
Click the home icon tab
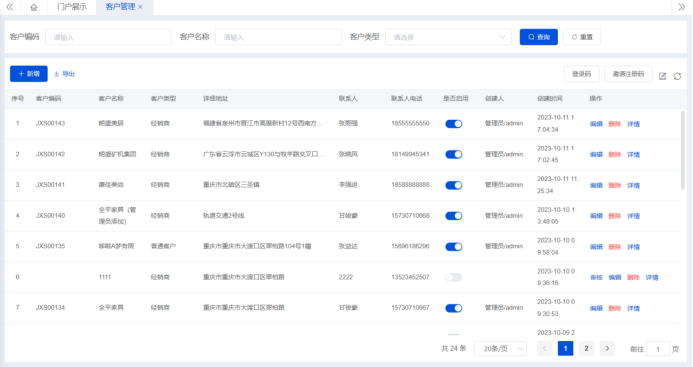[34, 7]
